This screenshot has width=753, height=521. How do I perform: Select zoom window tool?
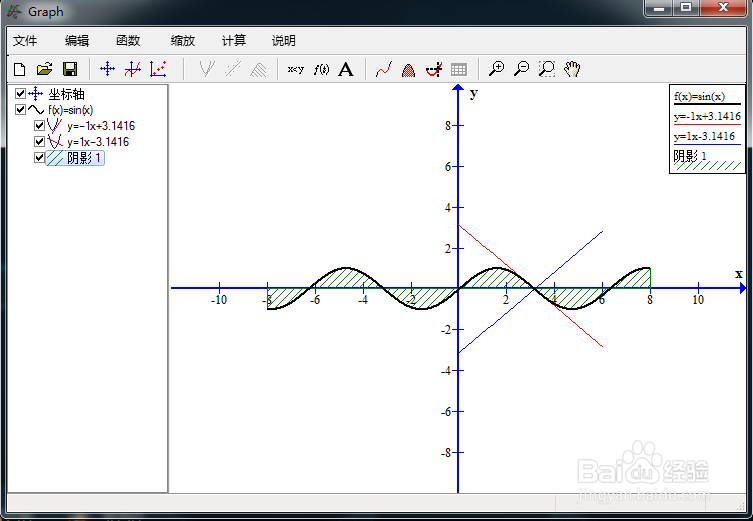point(547,69)
